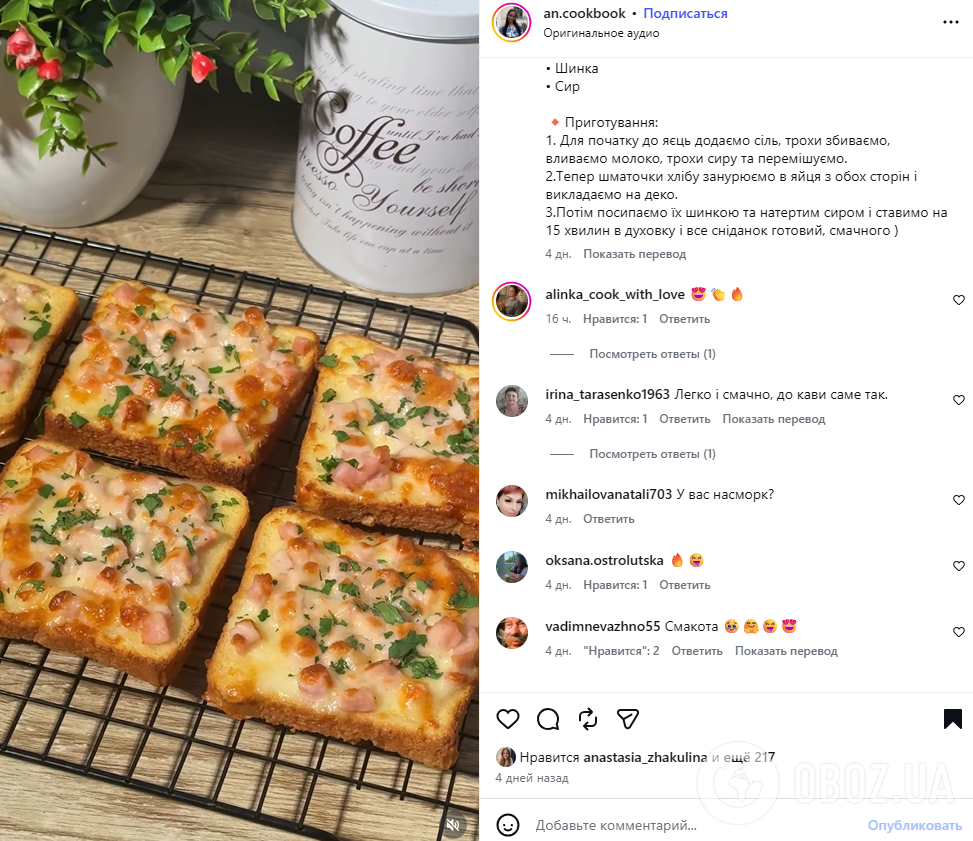The image size is (973, 841).
Task: Repost using the arrows loop icon
Action: 588,719
